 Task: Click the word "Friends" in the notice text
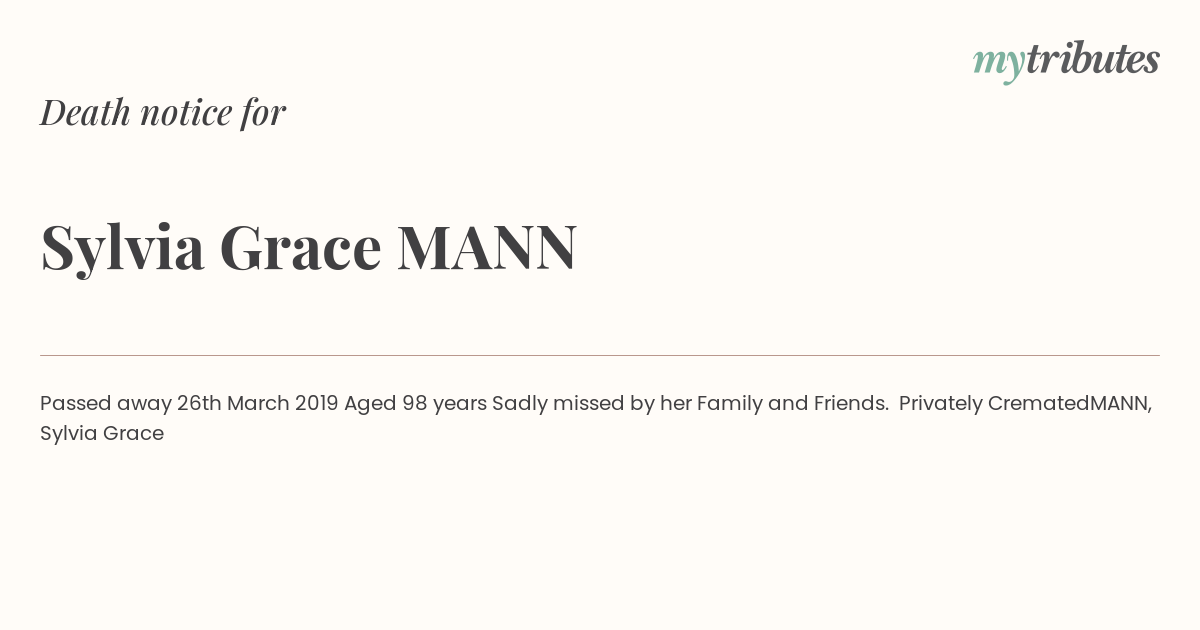point(850,404)
